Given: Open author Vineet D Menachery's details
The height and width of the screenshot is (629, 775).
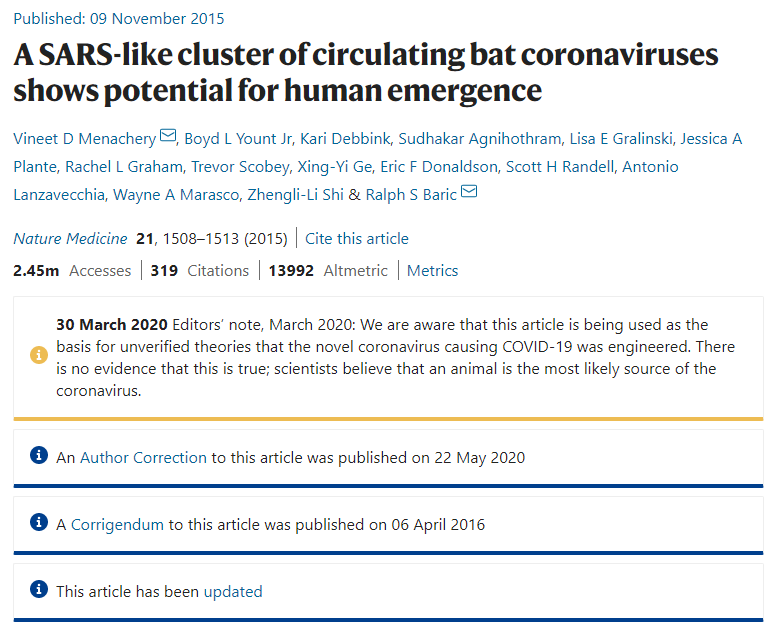Looking at the screenshot, I should tap(85, 139).
